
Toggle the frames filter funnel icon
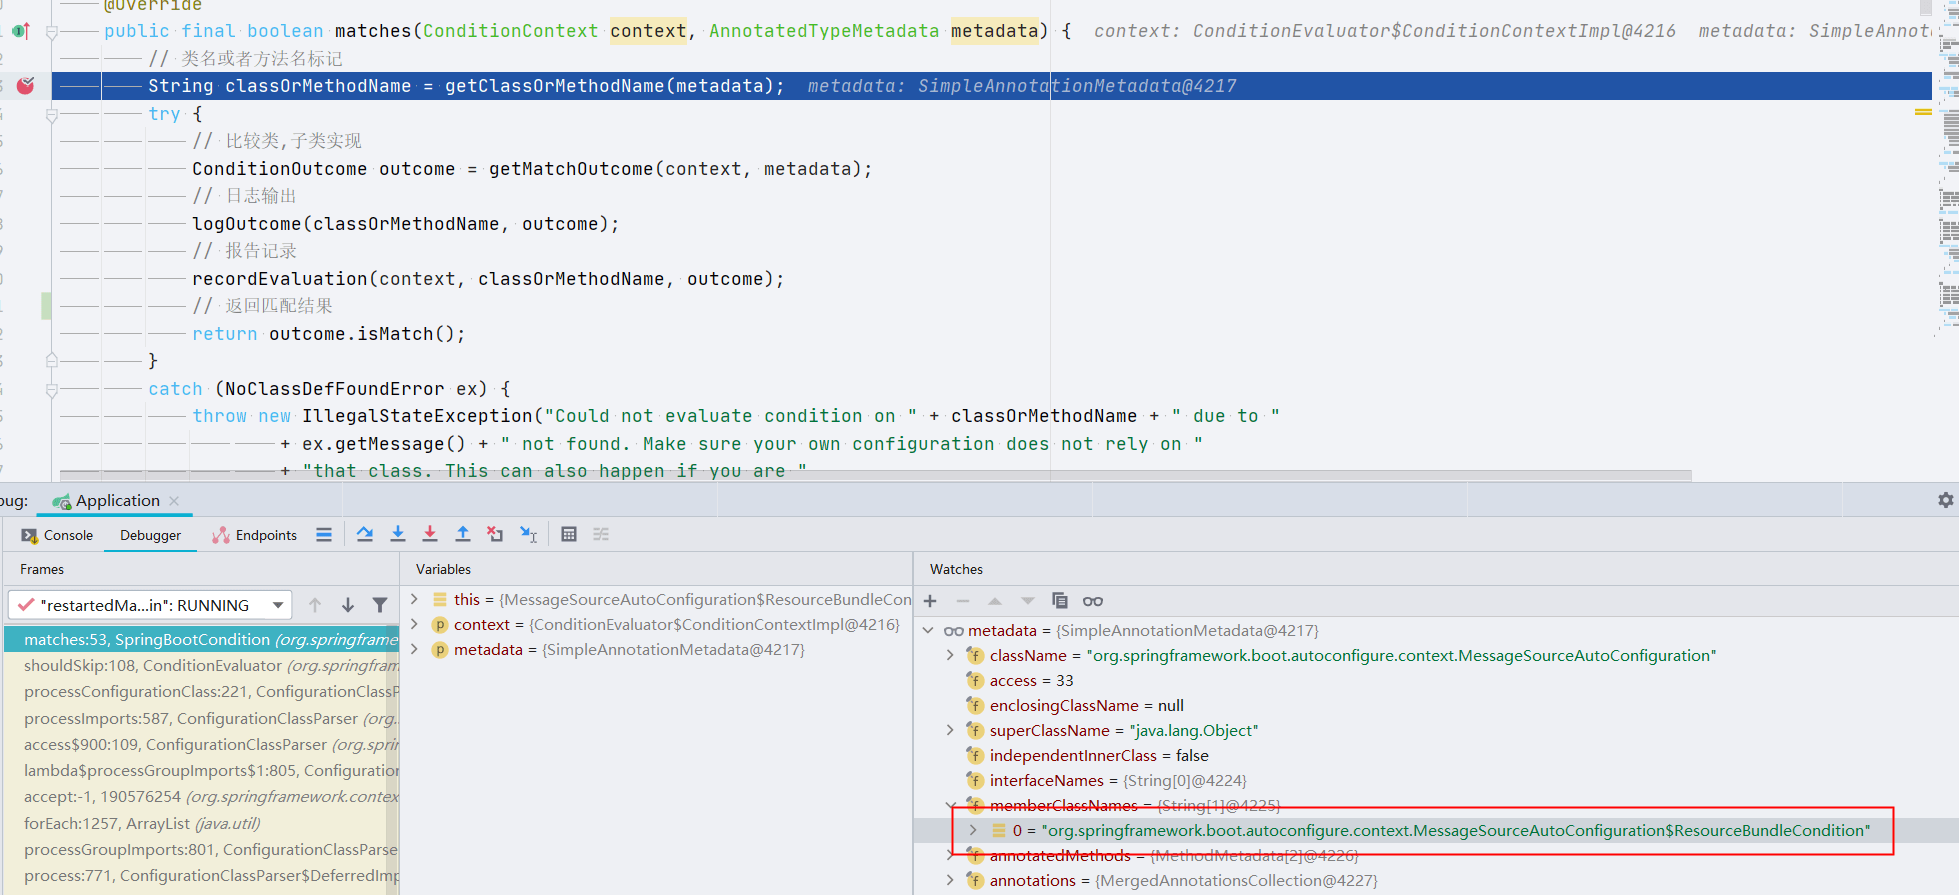(380, 605)
